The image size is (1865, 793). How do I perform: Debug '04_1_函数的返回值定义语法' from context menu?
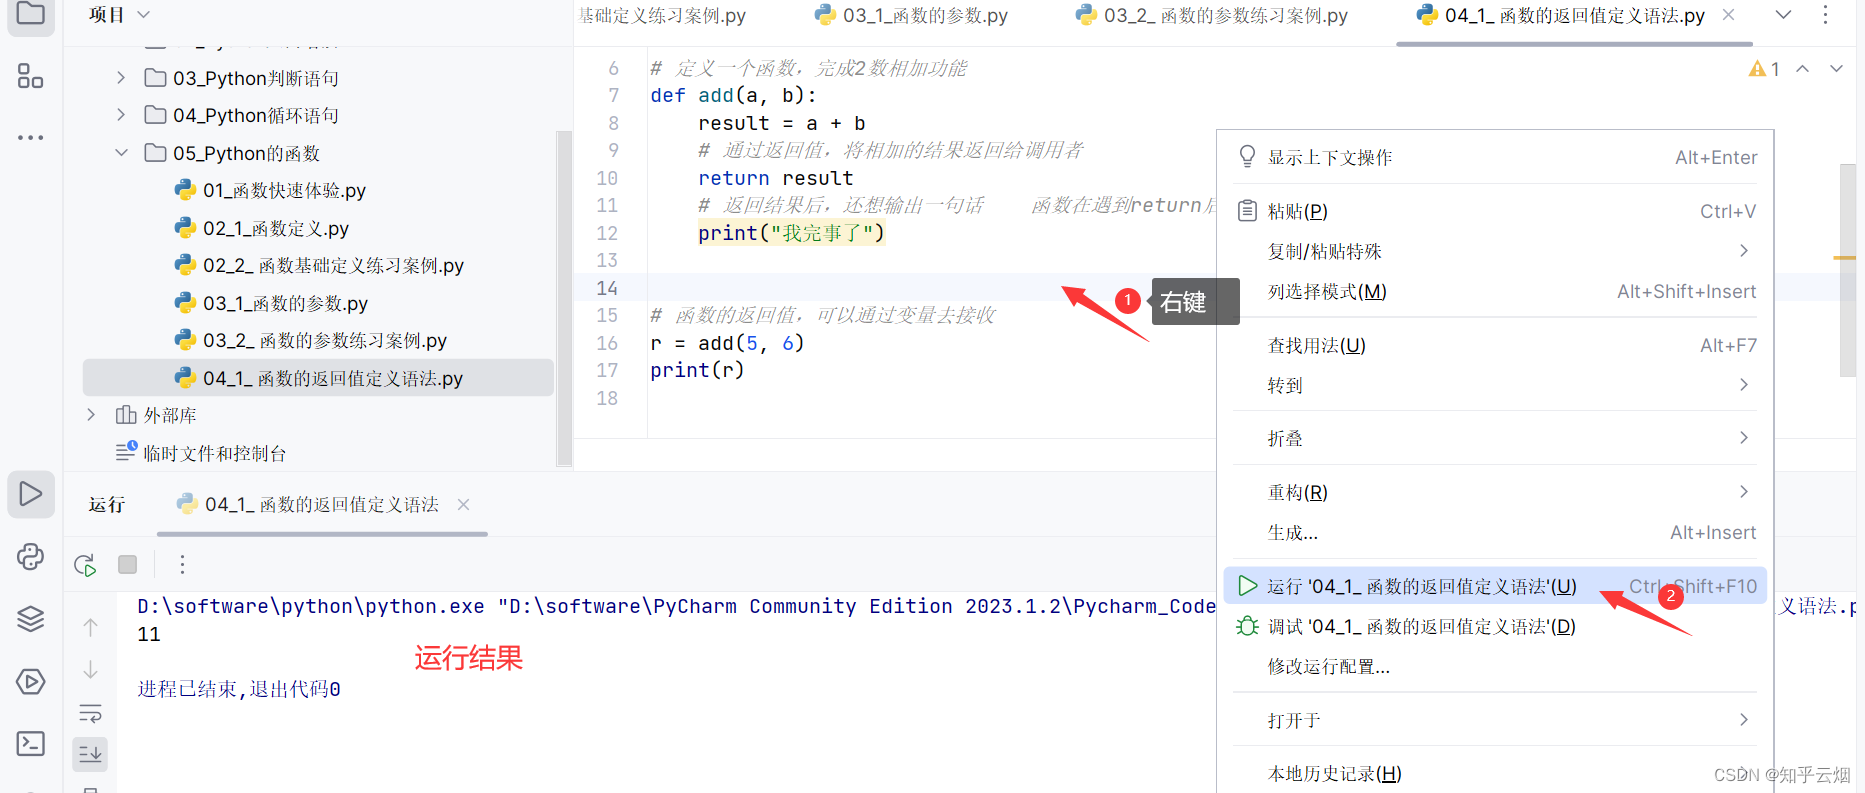point(1495,627)
